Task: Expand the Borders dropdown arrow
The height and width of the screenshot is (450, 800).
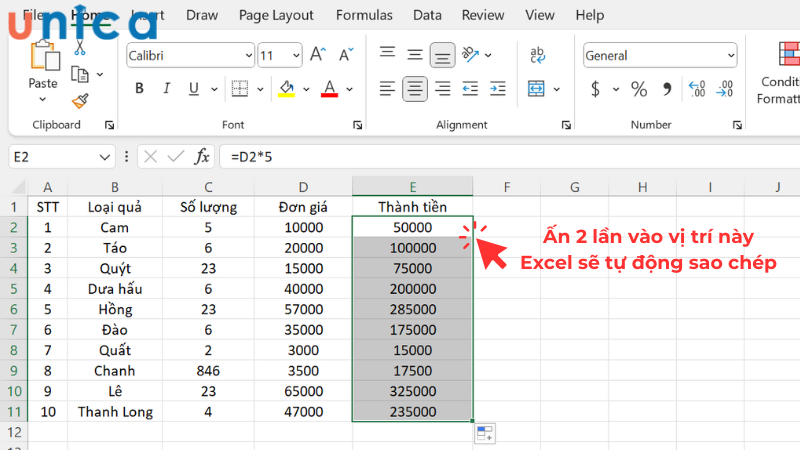Action: (x=260, y=89)
